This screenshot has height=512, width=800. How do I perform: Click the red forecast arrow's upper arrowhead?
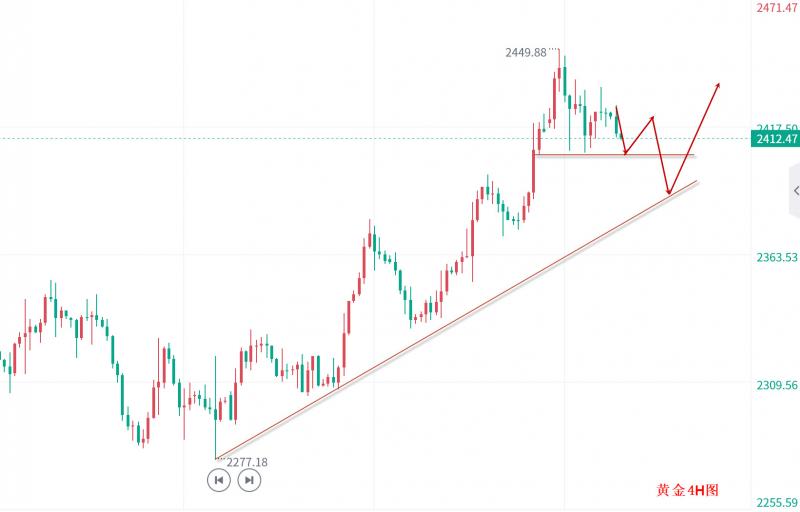click(x=718, y=86)
